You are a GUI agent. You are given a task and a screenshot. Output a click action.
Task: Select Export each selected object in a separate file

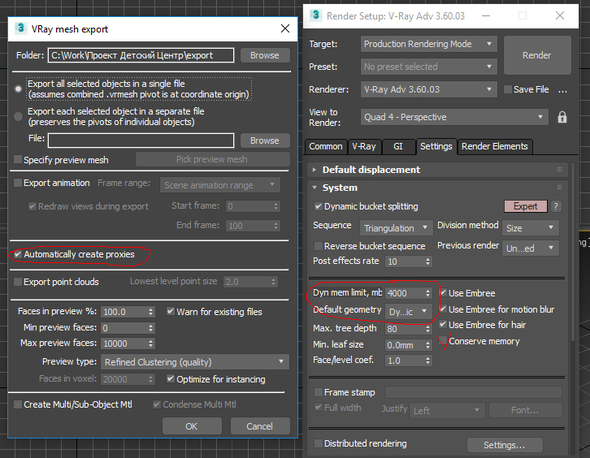click(18, 117)
